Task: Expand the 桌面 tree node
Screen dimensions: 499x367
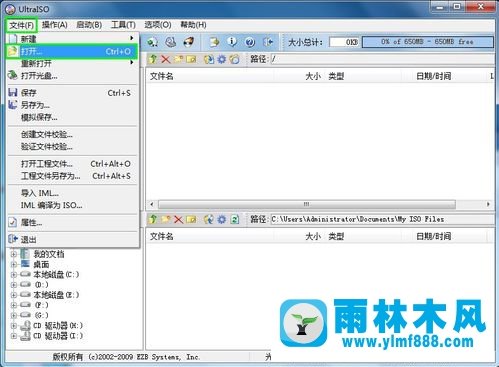Action: (14, 265)
